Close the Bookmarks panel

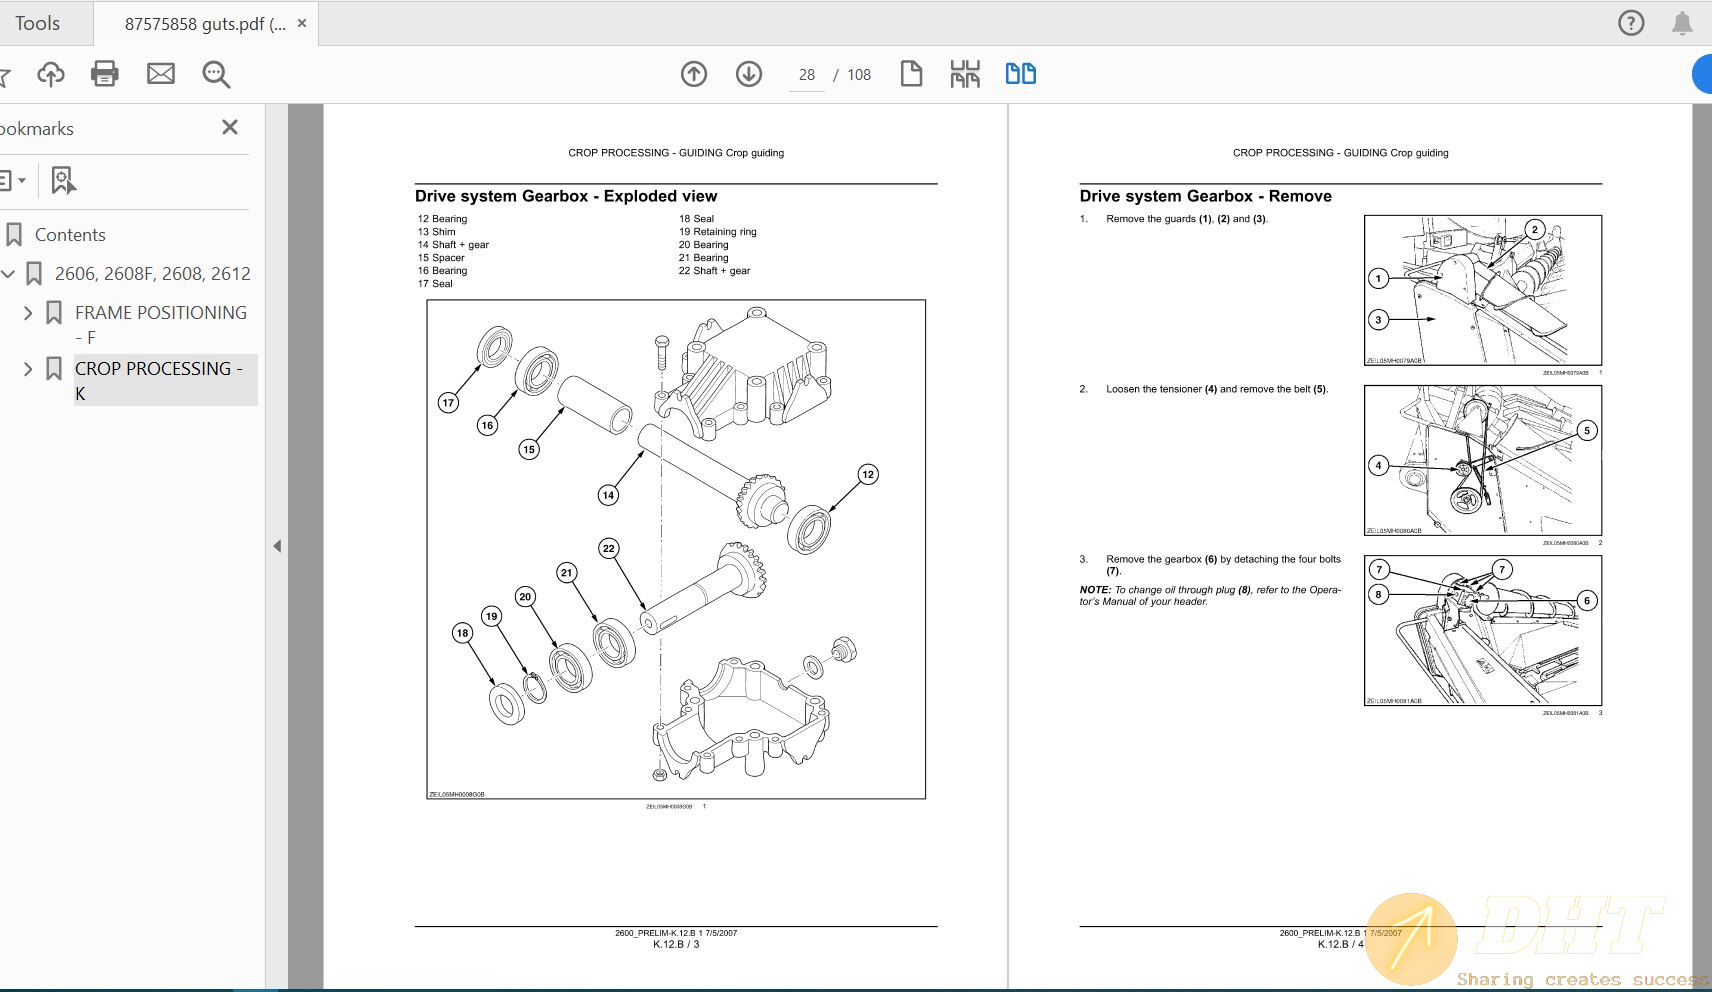(x=229, y=127)
